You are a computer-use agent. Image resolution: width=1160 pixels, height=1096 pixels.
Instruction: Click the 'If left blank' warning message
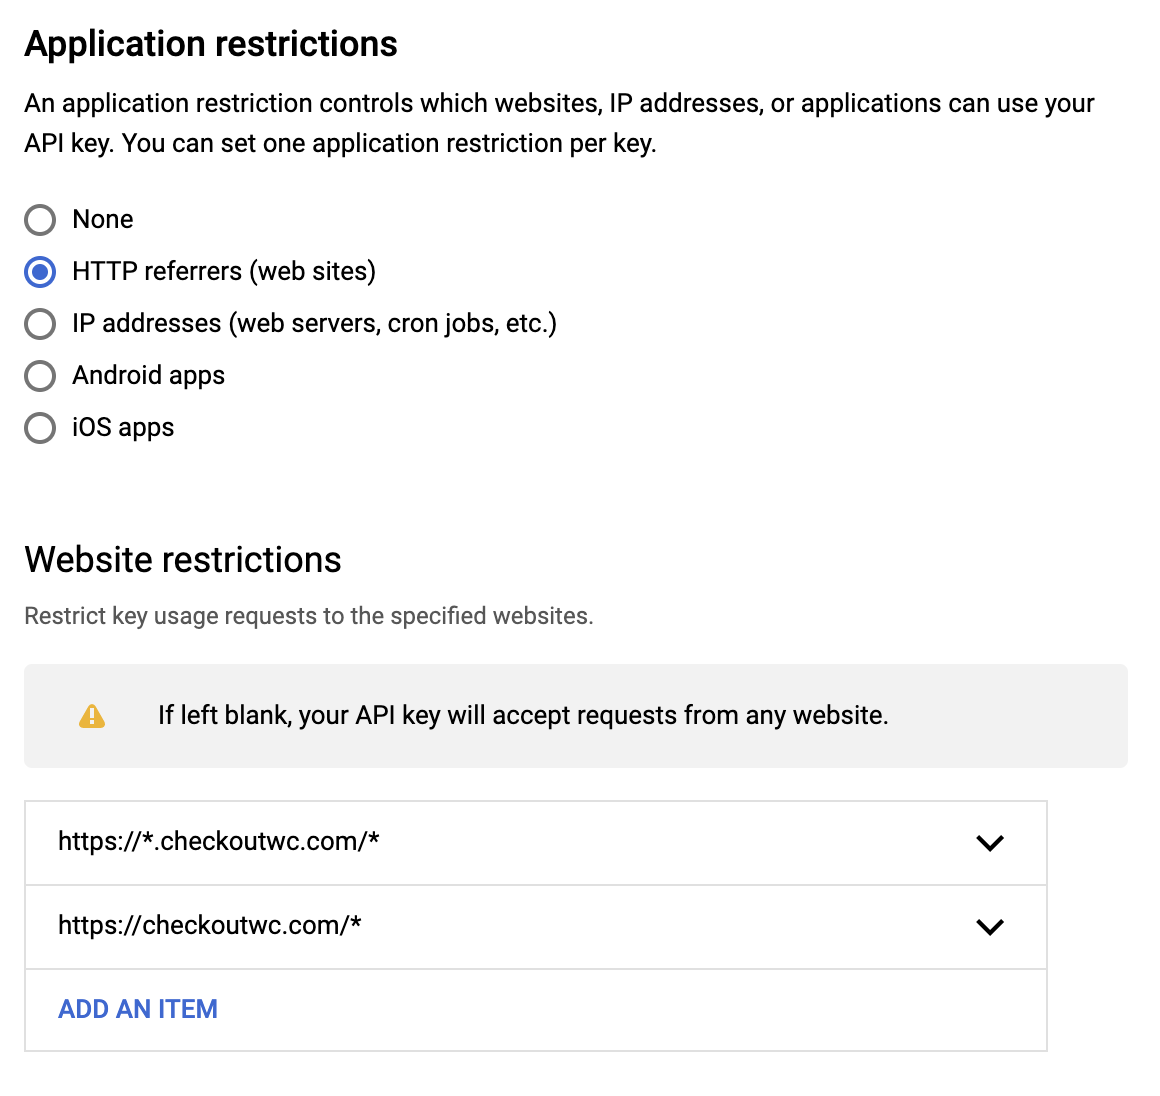point(523,716)
